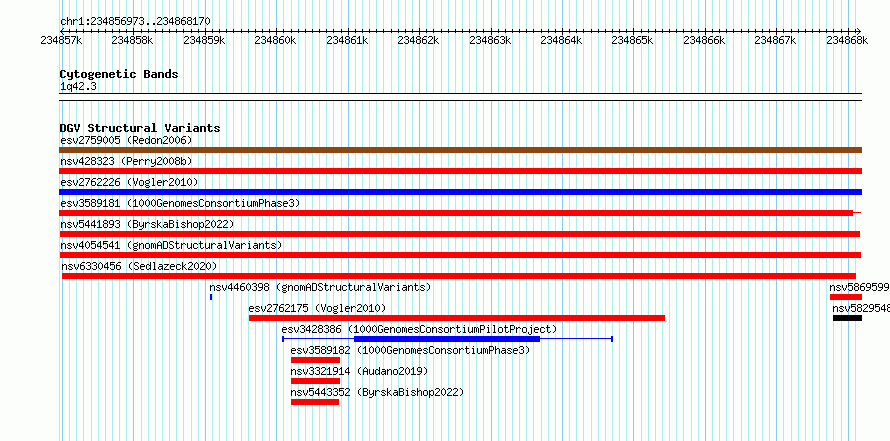Screen dimensions: 890x441
Task: Click the esv2759005 (Redon2006) label
Action: 126,140
